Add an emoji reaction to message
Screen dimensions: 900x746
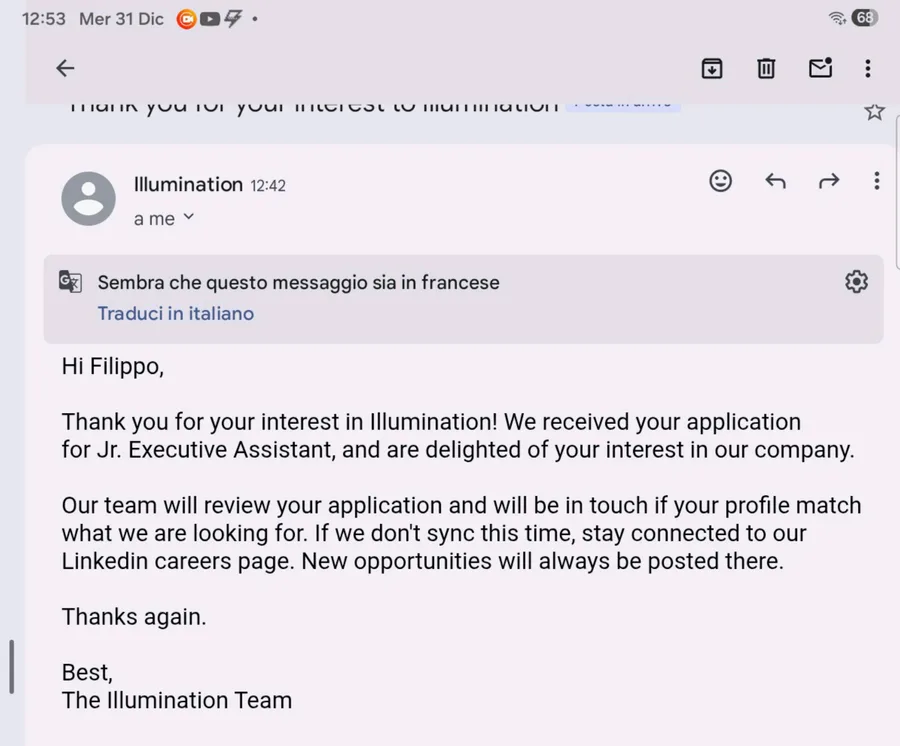coord(720,181)
